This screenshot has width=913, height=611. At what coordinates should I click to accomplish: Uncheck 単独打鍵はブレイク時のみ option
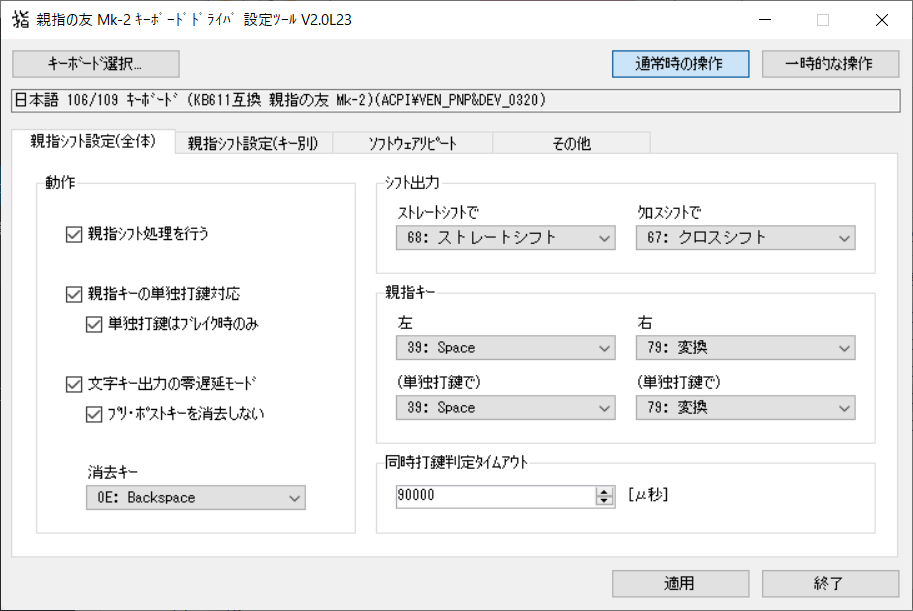94,324
